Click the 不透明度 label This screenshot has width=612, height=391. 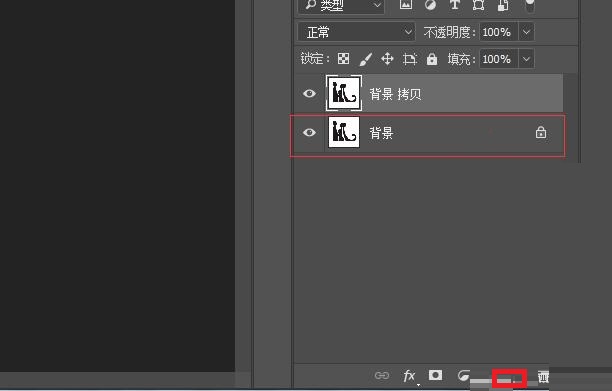tap(449, 32)
